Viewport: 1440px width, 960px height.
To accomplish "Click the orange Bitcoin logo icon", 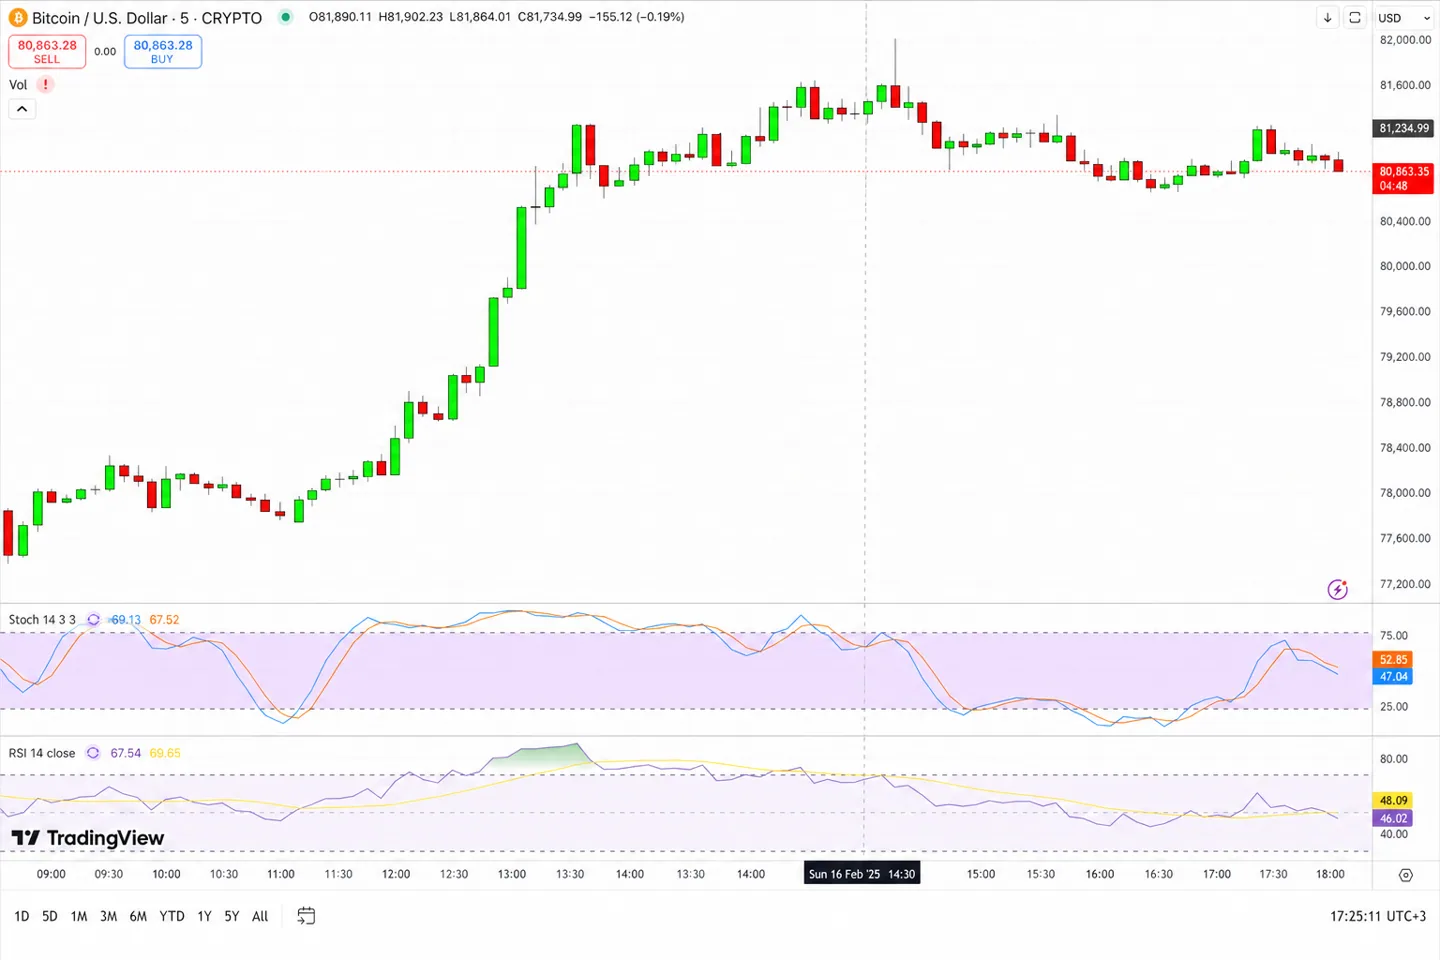I will click(x=18, y=18).
